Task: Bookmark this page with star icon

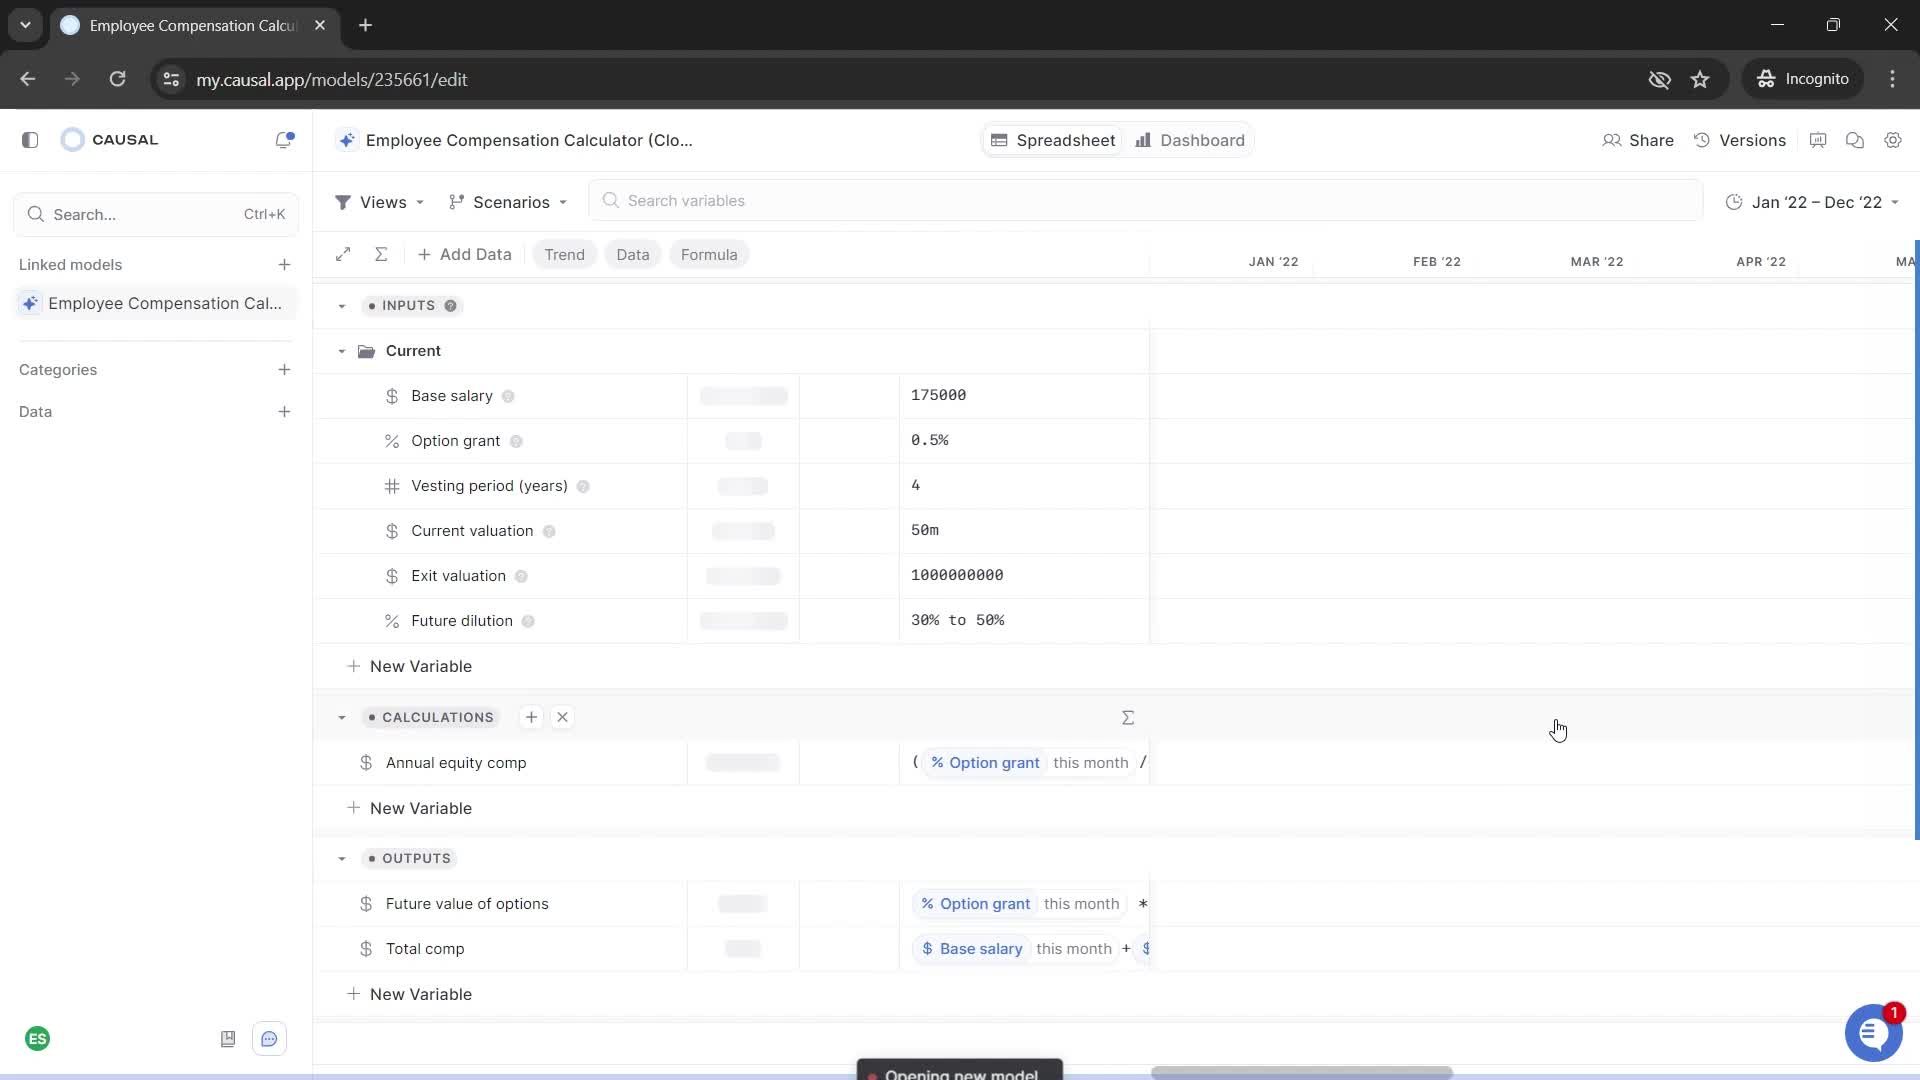Action: point(1700,79)
